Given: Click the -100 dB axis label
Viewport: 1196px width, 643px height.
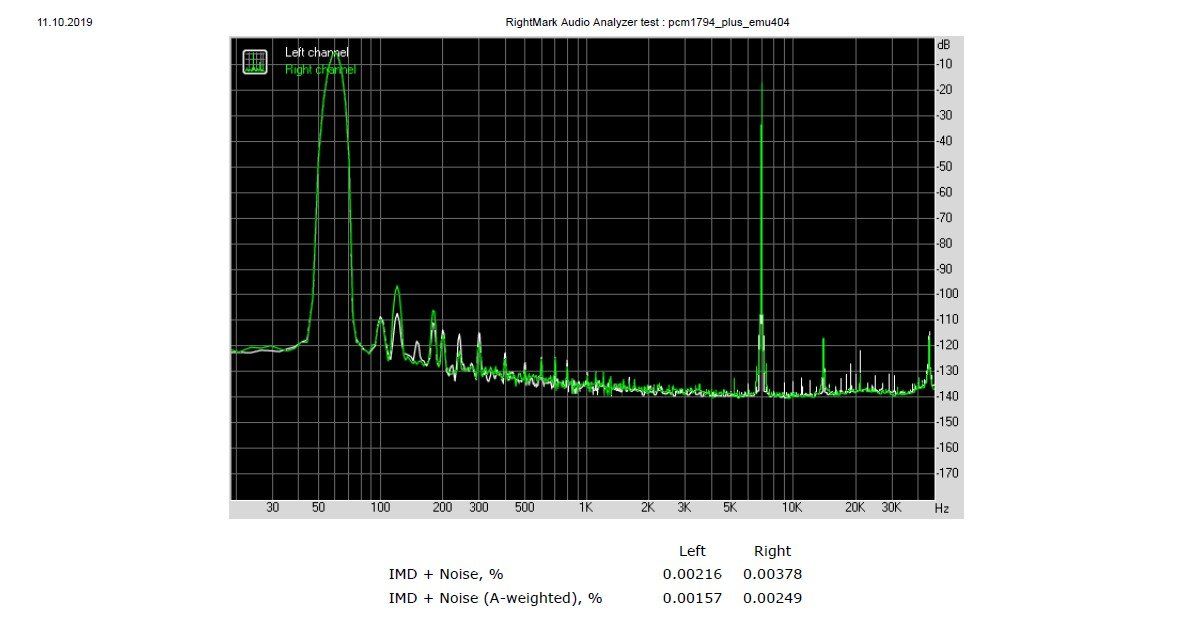Looking at the screenshot, I should 947,294.
